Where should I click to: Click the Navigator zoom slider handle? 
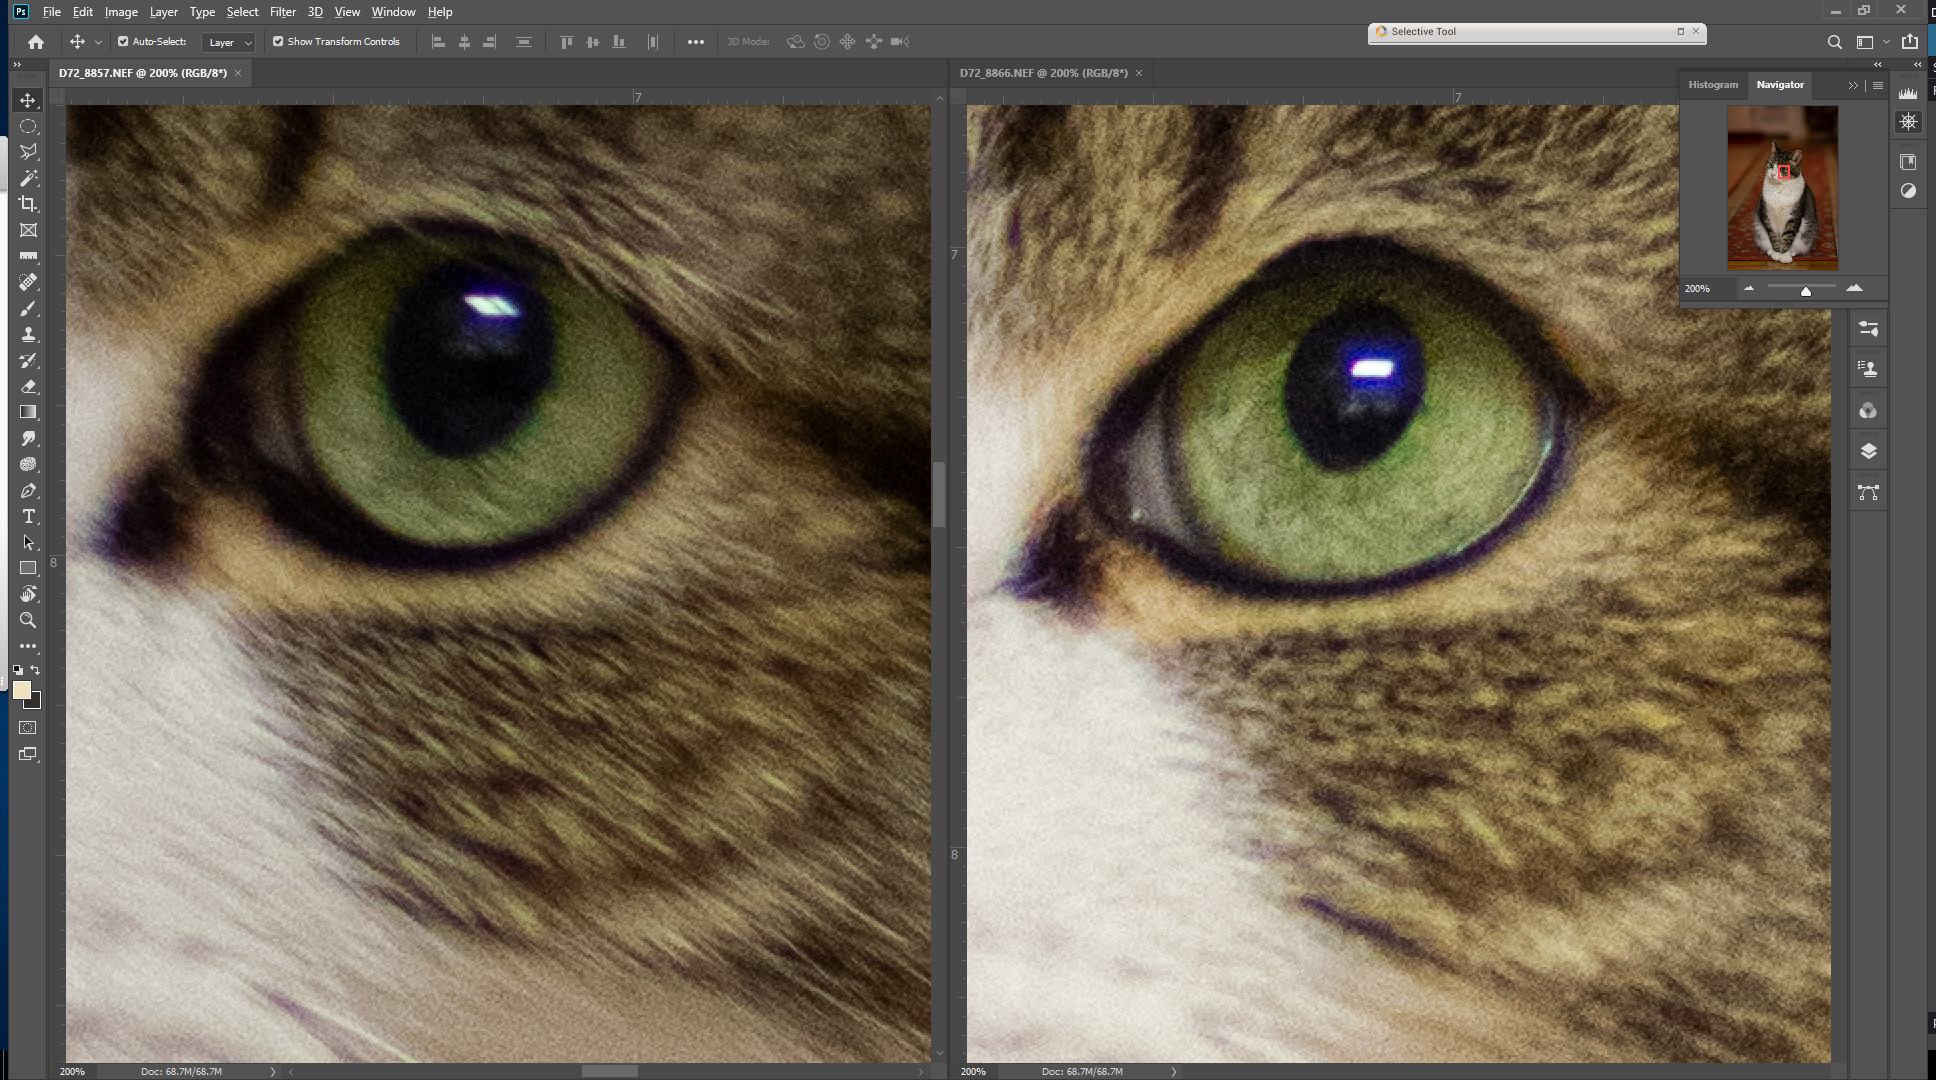[x=1806, y=291]
